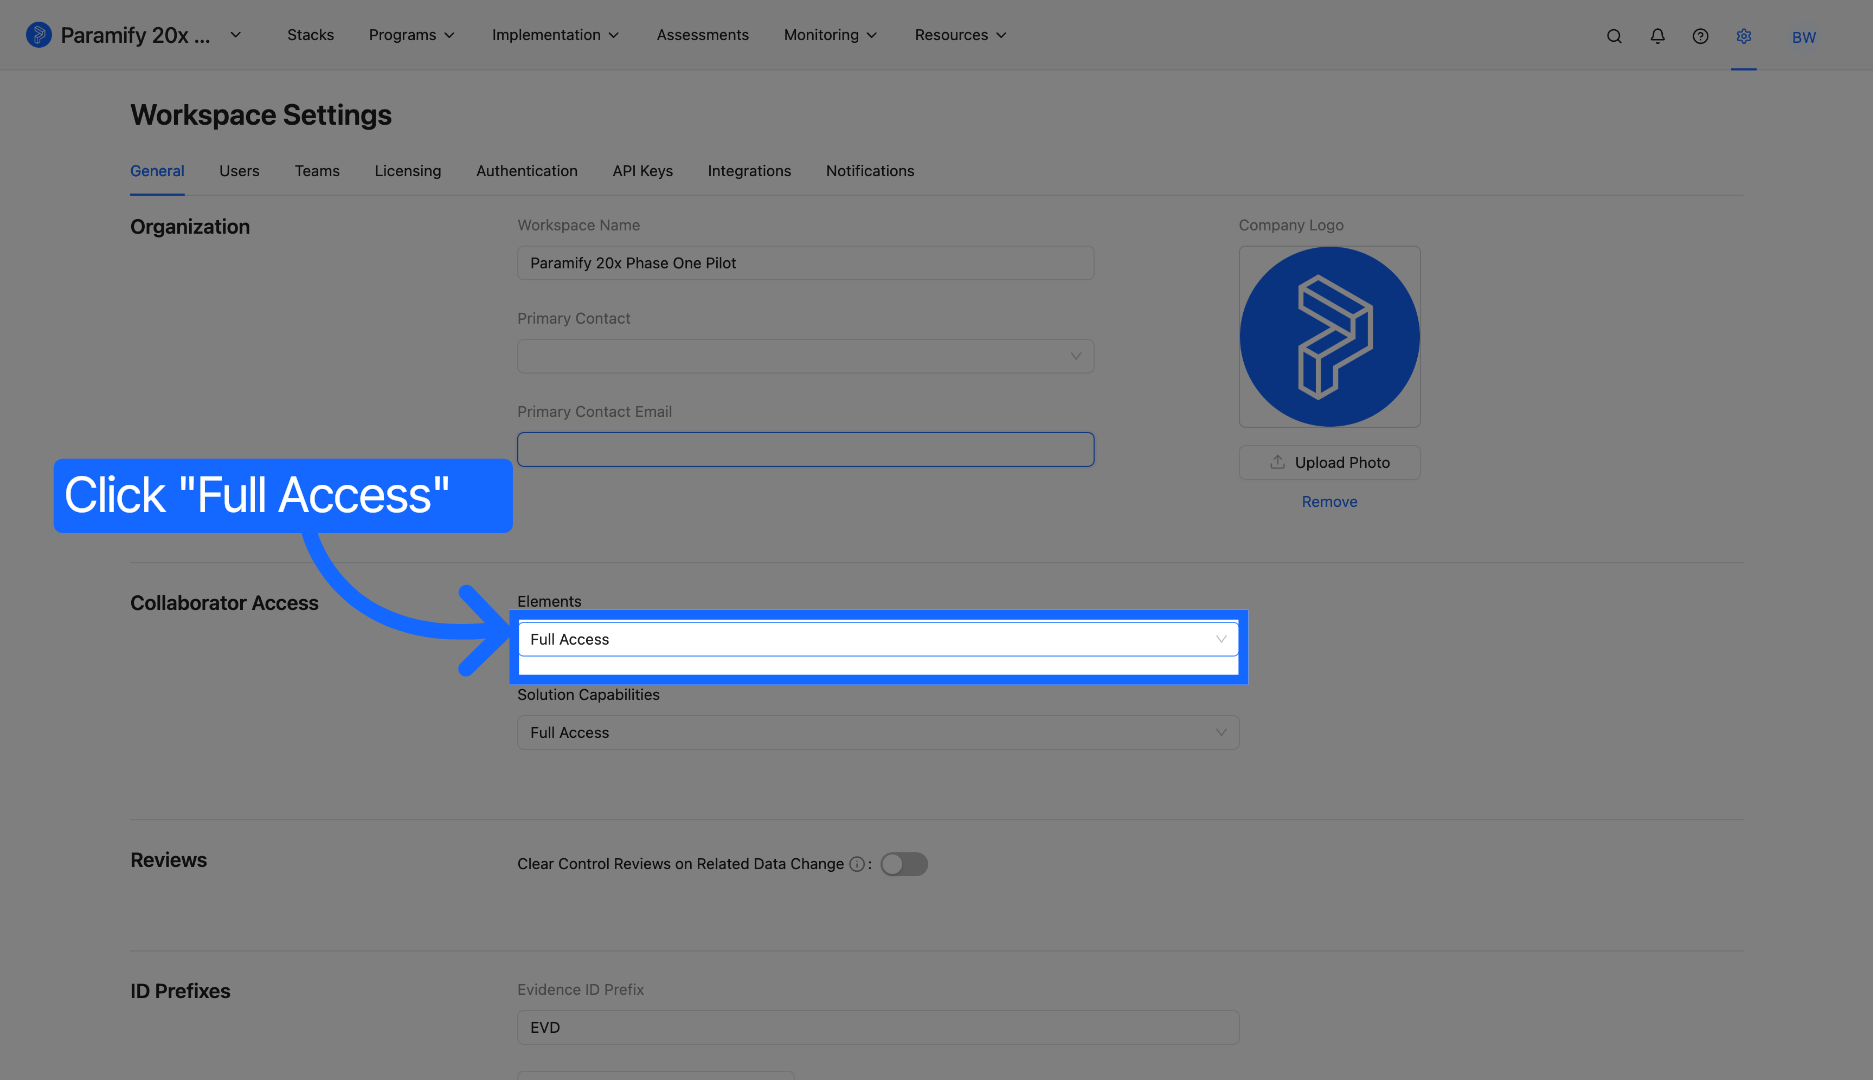Screen dimensions: 1873x1080
Task: Open the help question mark icon
Action: click(1700, 36)
